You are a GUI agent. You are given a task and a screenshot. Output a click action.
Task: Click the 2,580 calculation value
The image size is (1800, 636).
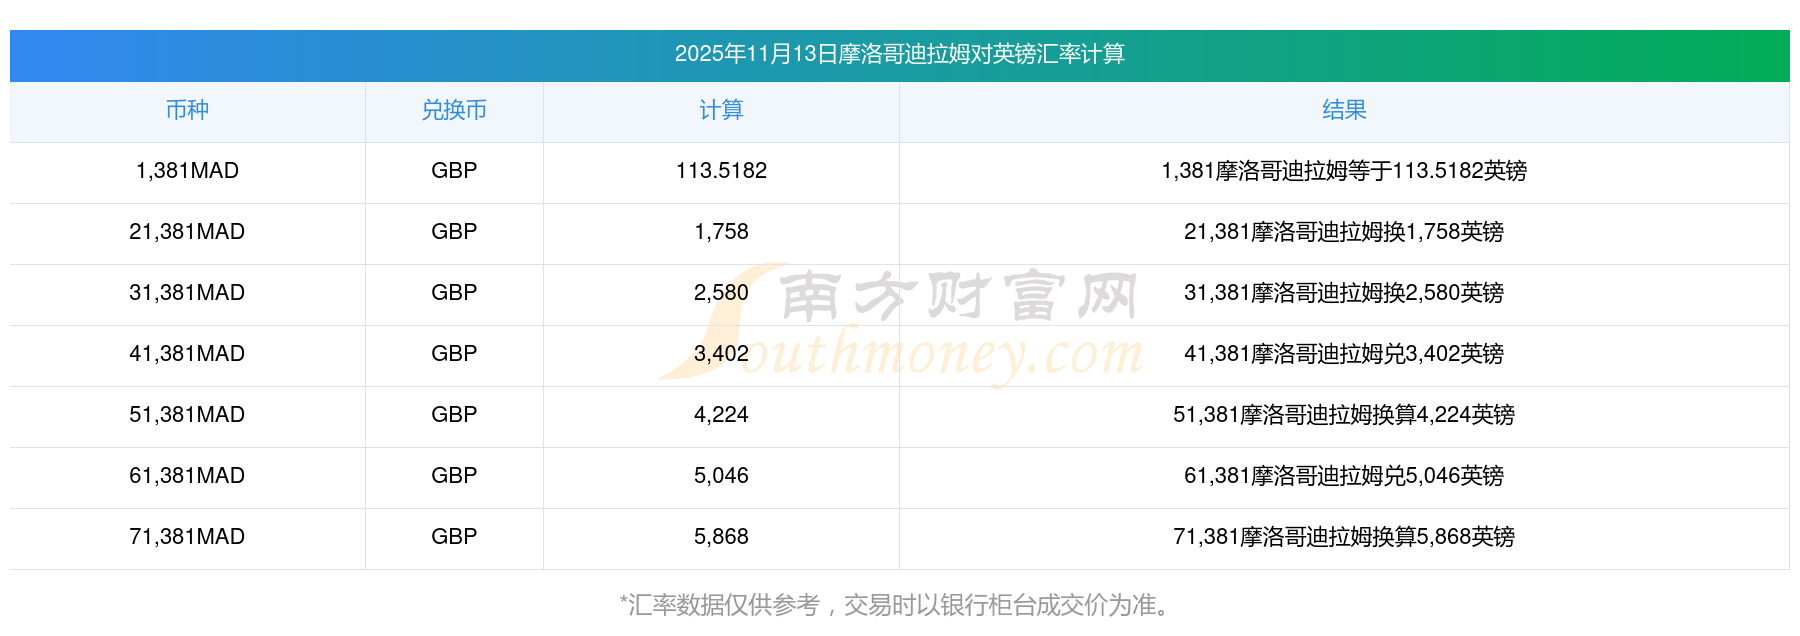[721, 293]
